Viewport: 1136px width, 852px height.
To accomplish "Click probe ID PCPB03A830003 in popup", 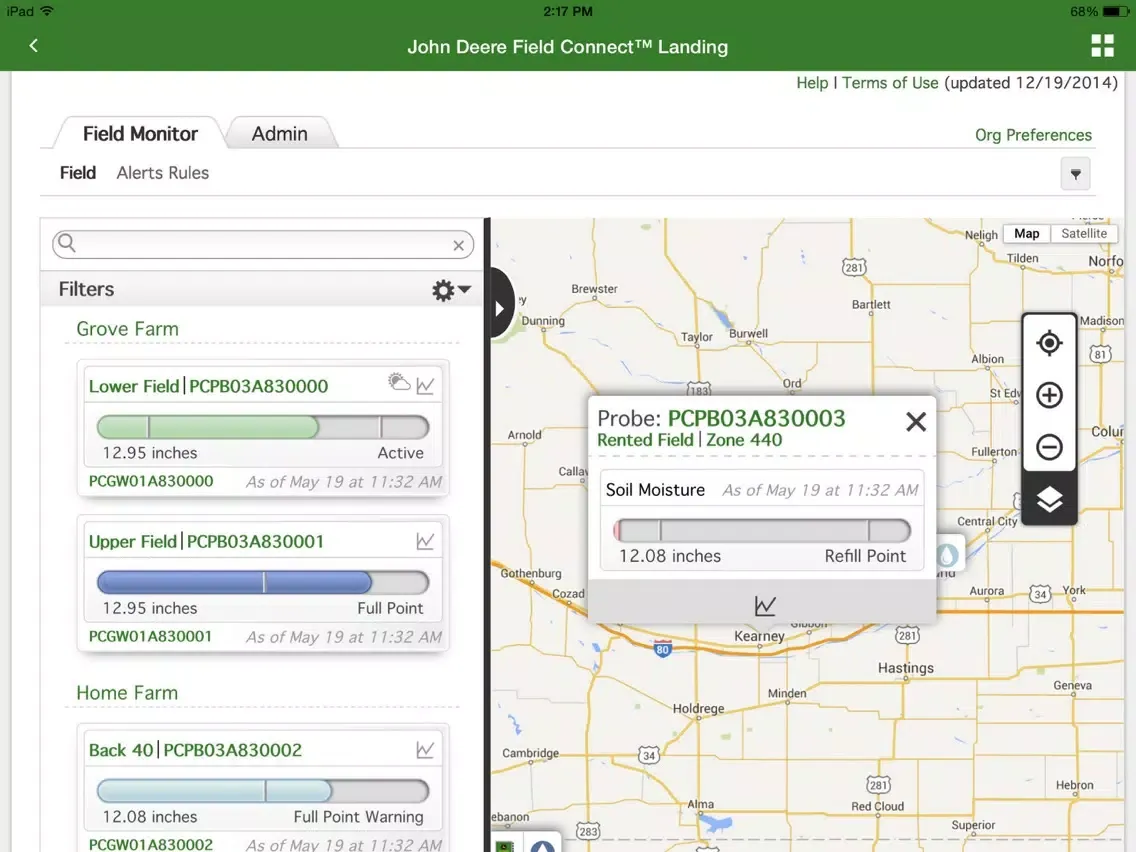I will tap(756, 418).
